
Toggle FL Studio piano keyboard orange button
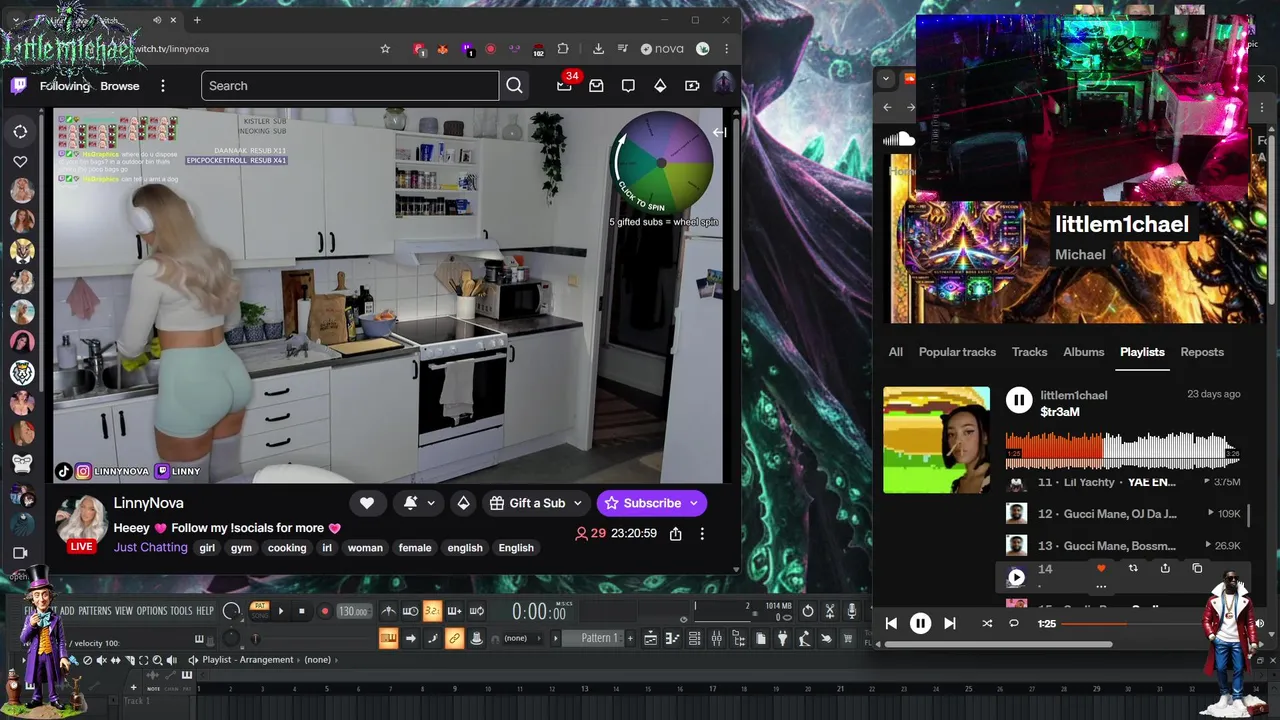pos(388,638)
